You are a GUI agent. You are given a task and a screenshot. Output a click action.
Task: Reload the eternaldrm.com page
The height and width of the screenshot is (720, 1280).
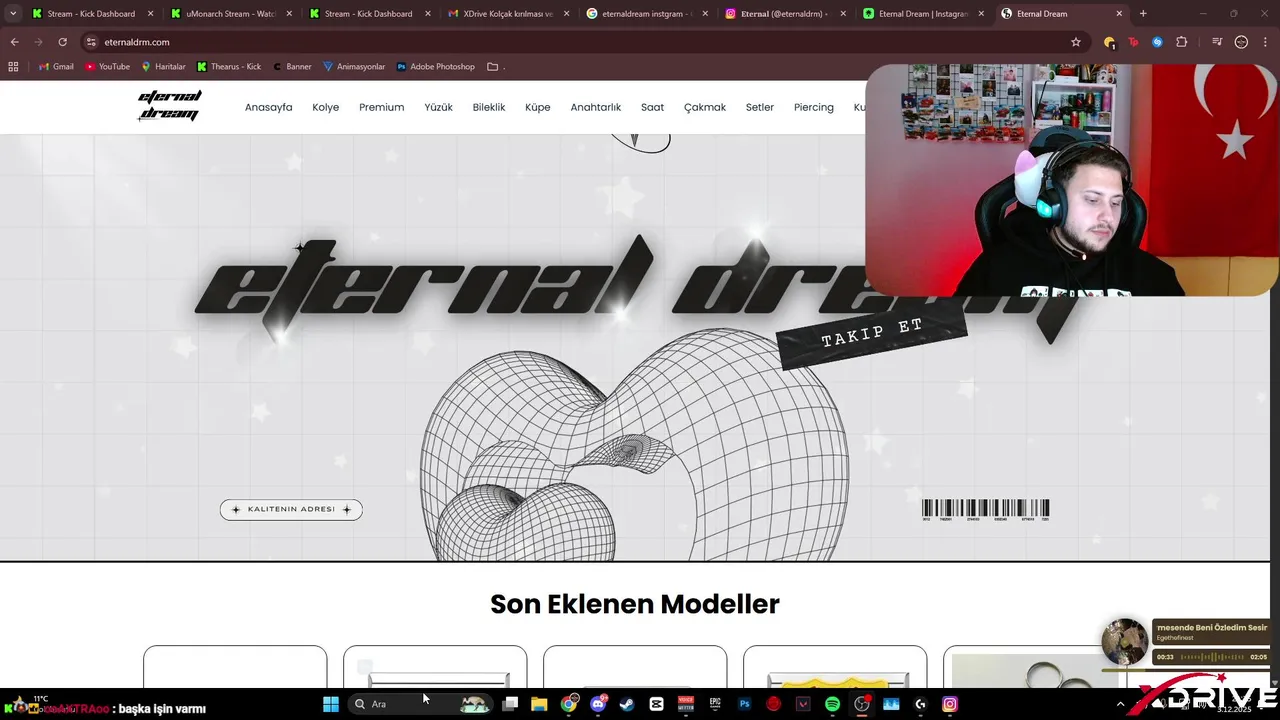tap(62, 42)
